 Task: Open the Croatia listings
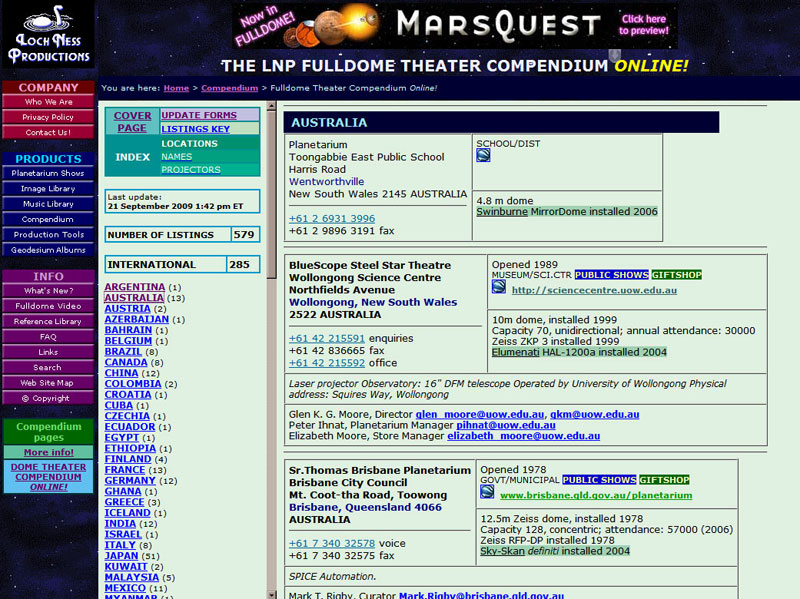coord(128,394)
